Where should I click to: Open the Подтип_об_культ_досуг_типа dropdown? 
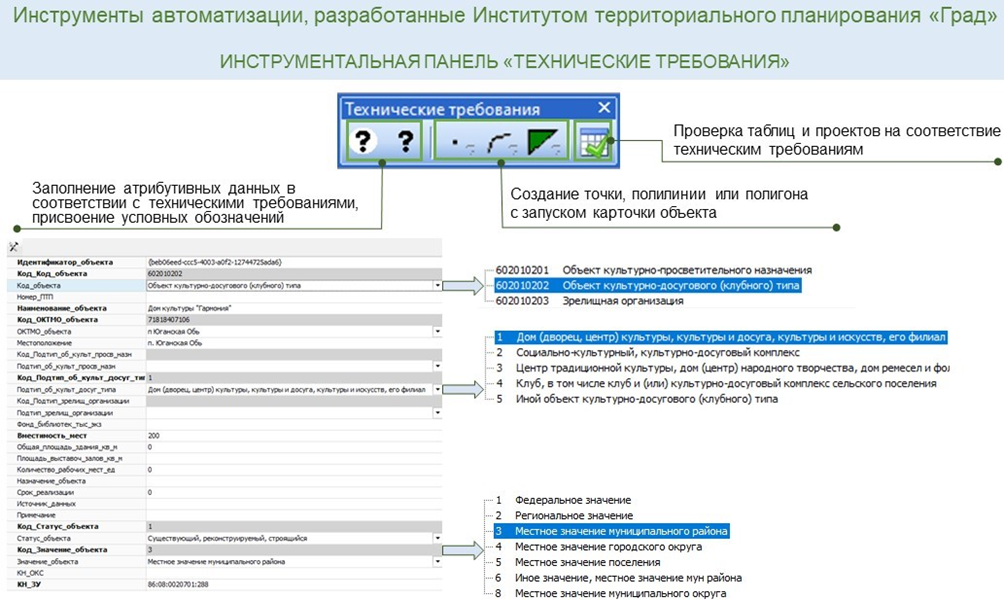coord(437,389)
